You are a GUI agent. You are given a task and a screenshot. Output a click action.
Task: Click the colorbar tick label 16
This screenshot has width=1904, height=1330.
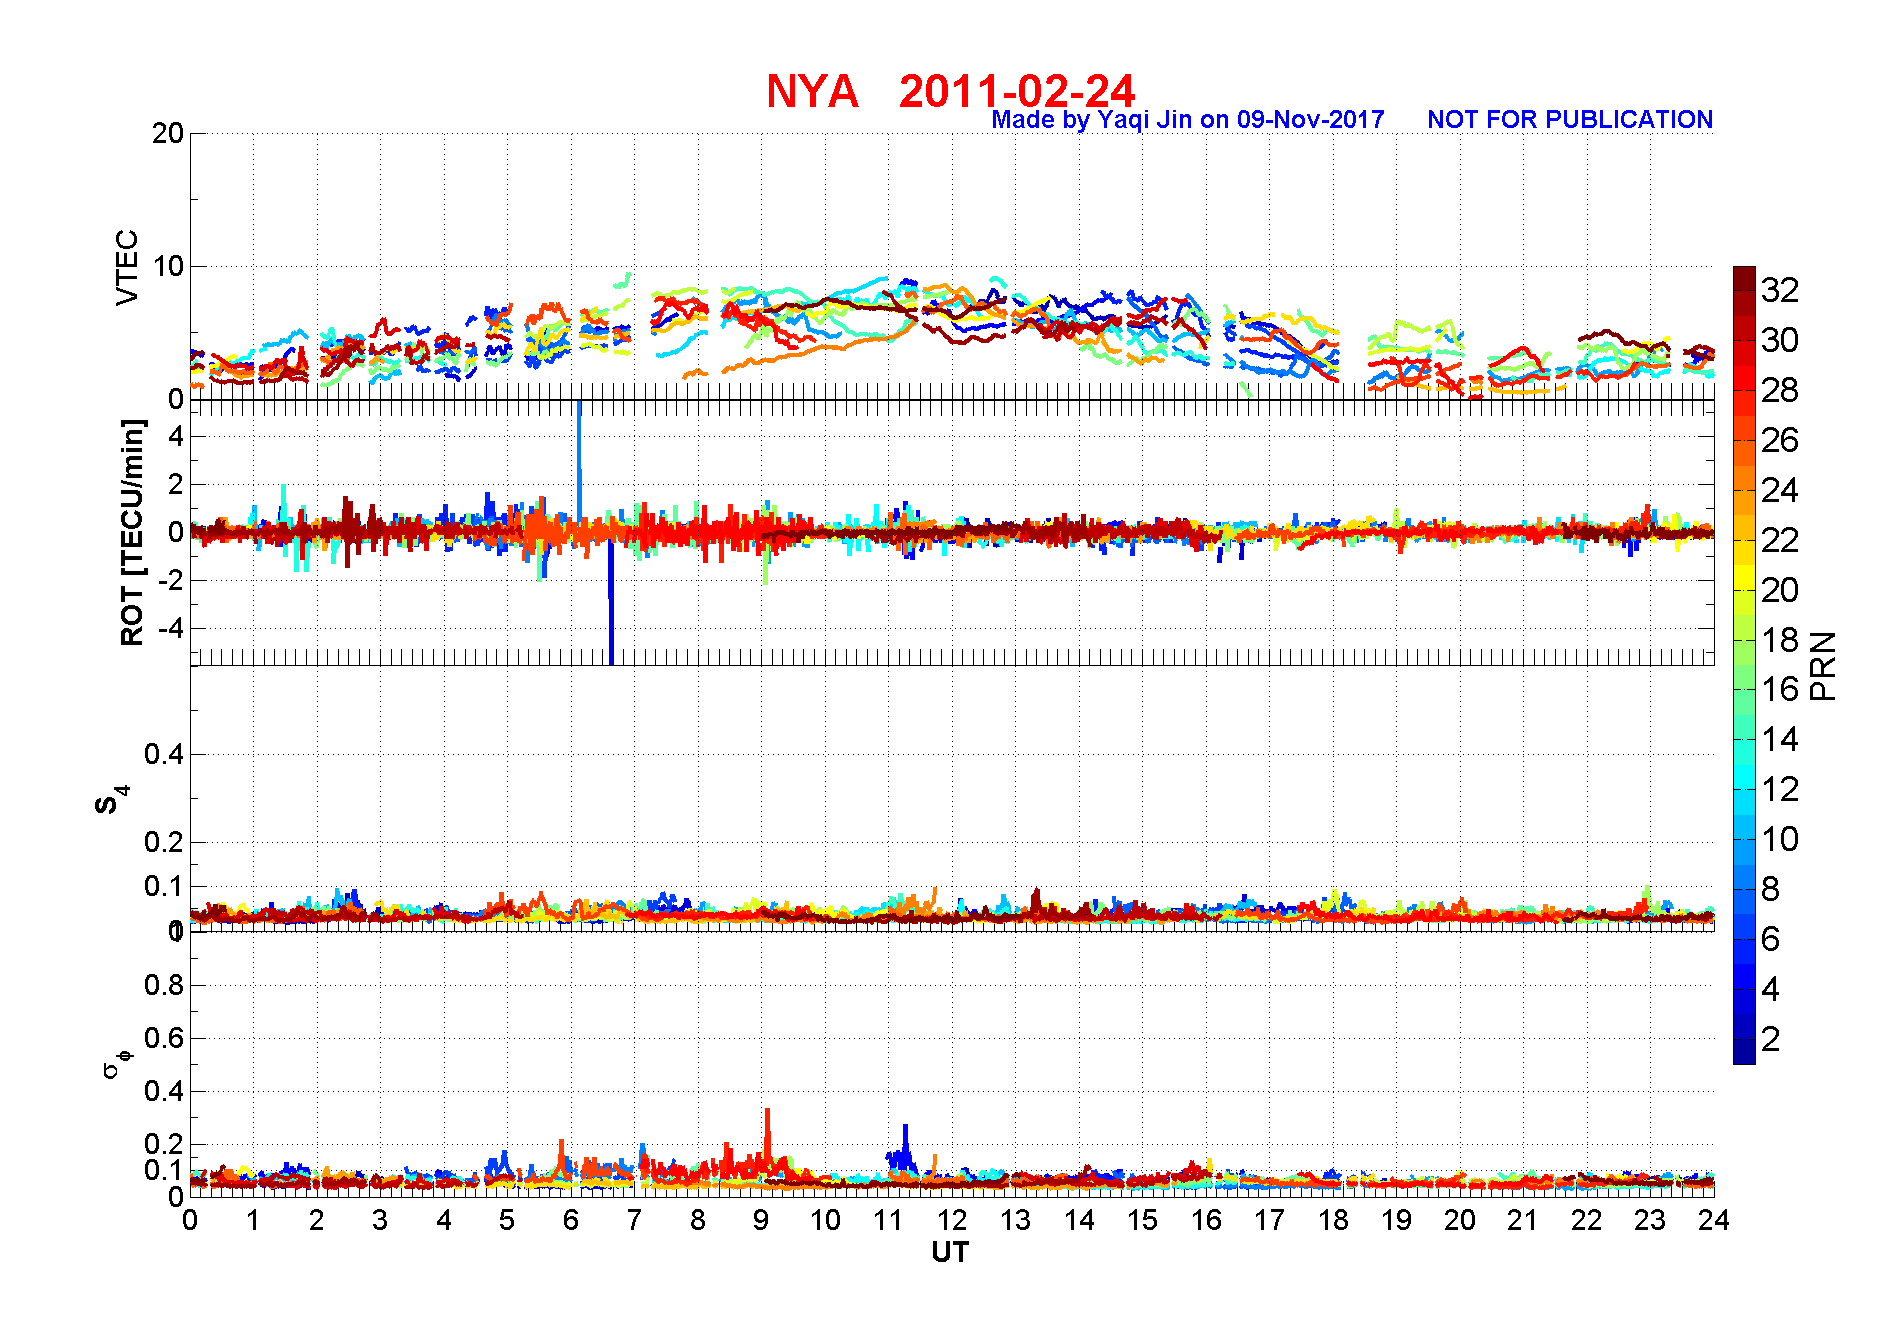click(x=1780, y=689)
